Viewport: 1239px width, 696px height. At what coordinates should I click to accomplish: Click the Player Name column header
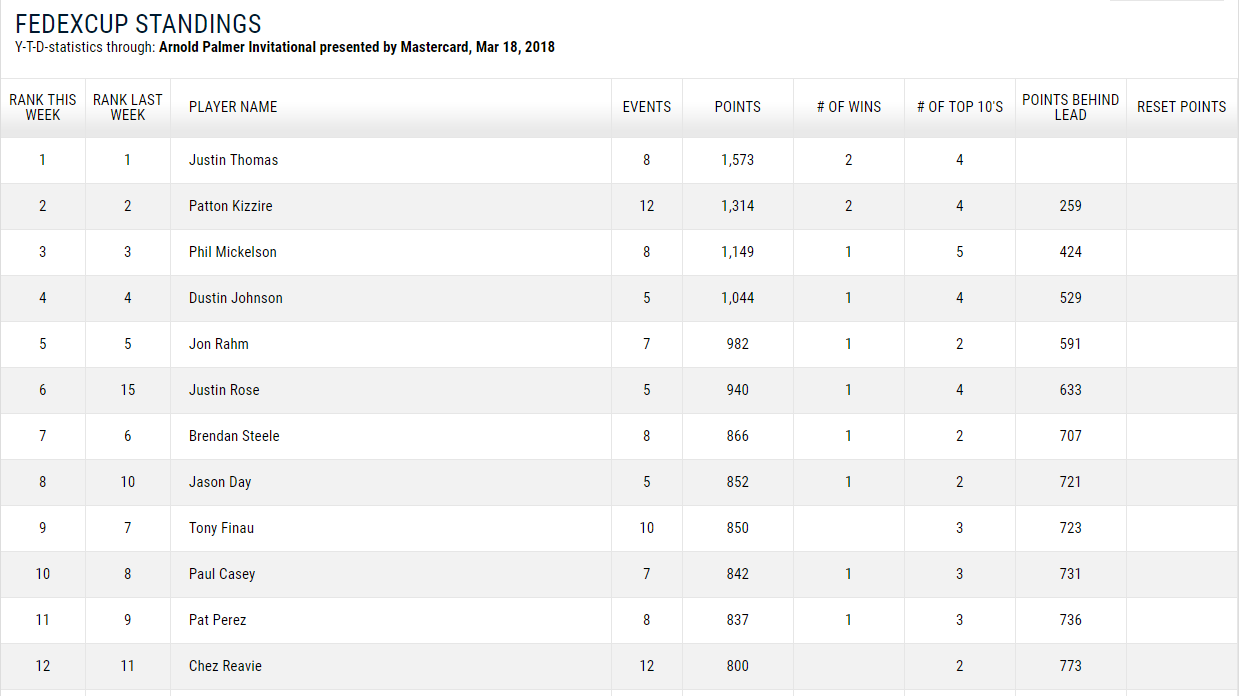(x=233, y=107)
